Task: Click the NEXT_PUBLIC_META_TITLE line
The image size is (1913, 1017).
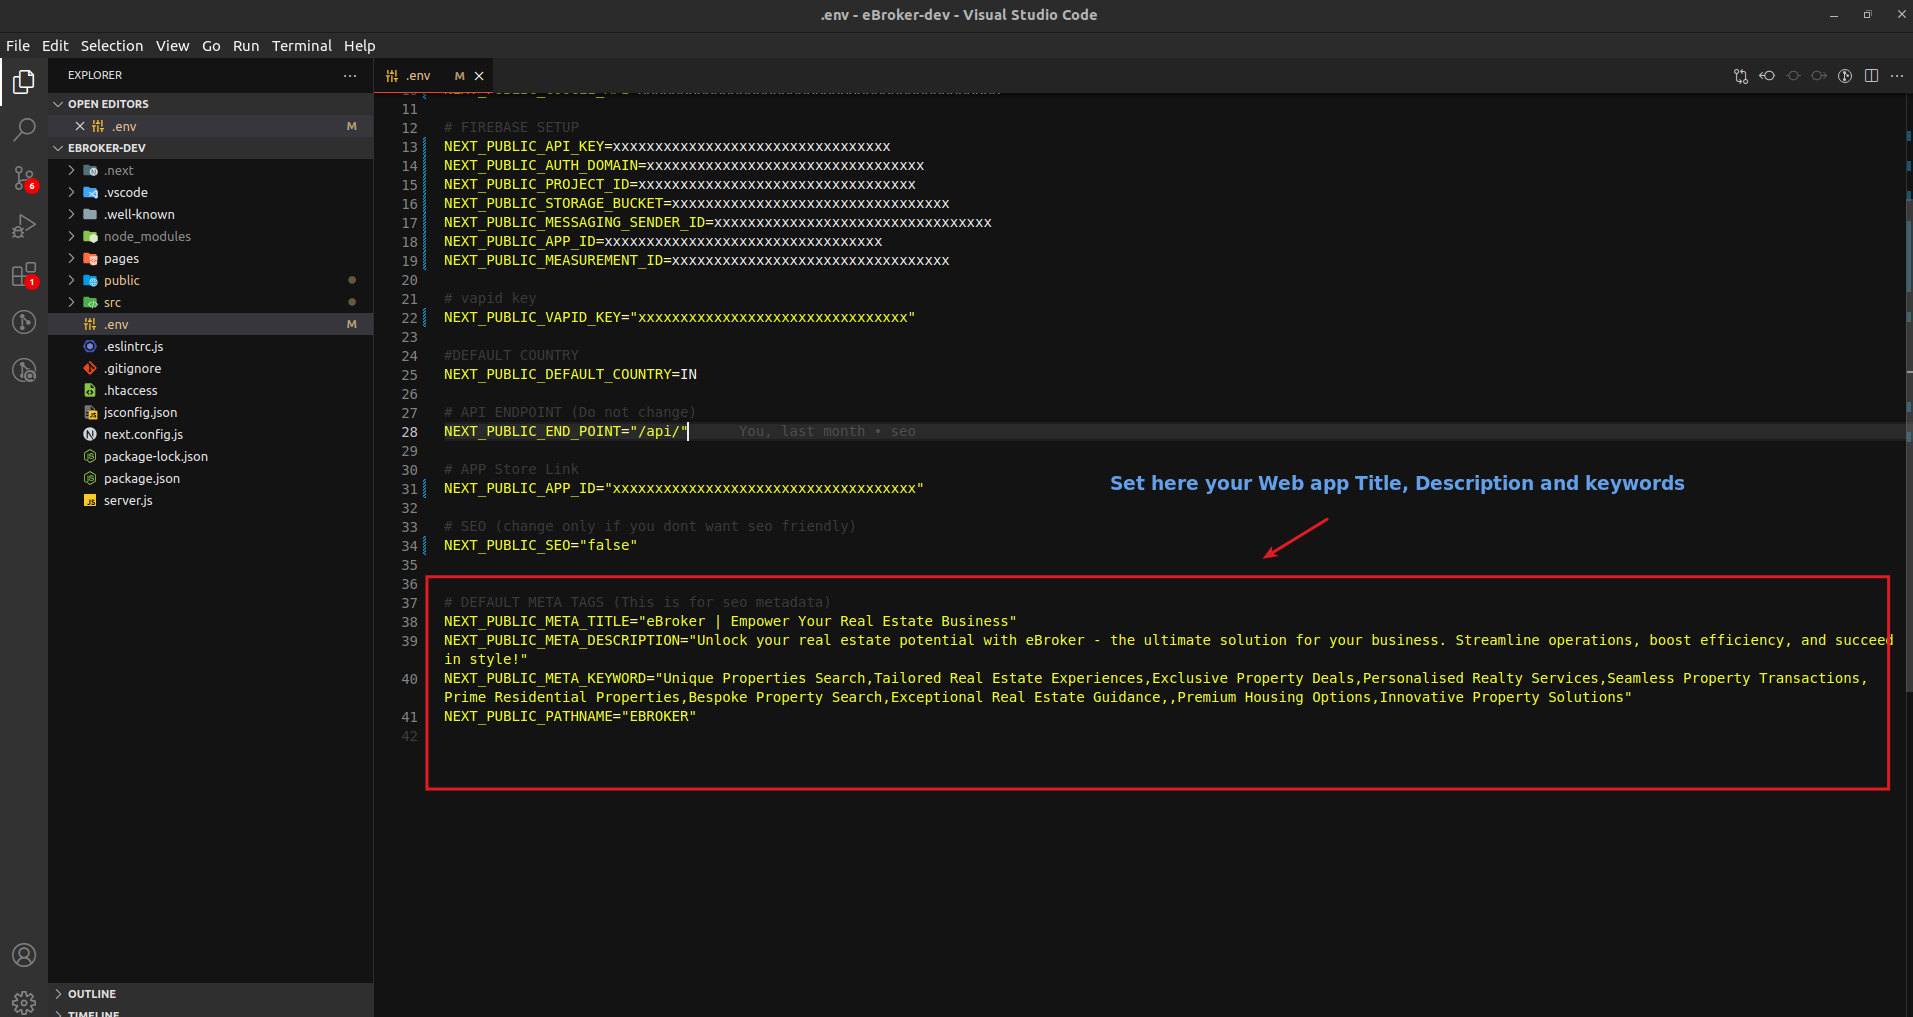Action: coord(730,622)
